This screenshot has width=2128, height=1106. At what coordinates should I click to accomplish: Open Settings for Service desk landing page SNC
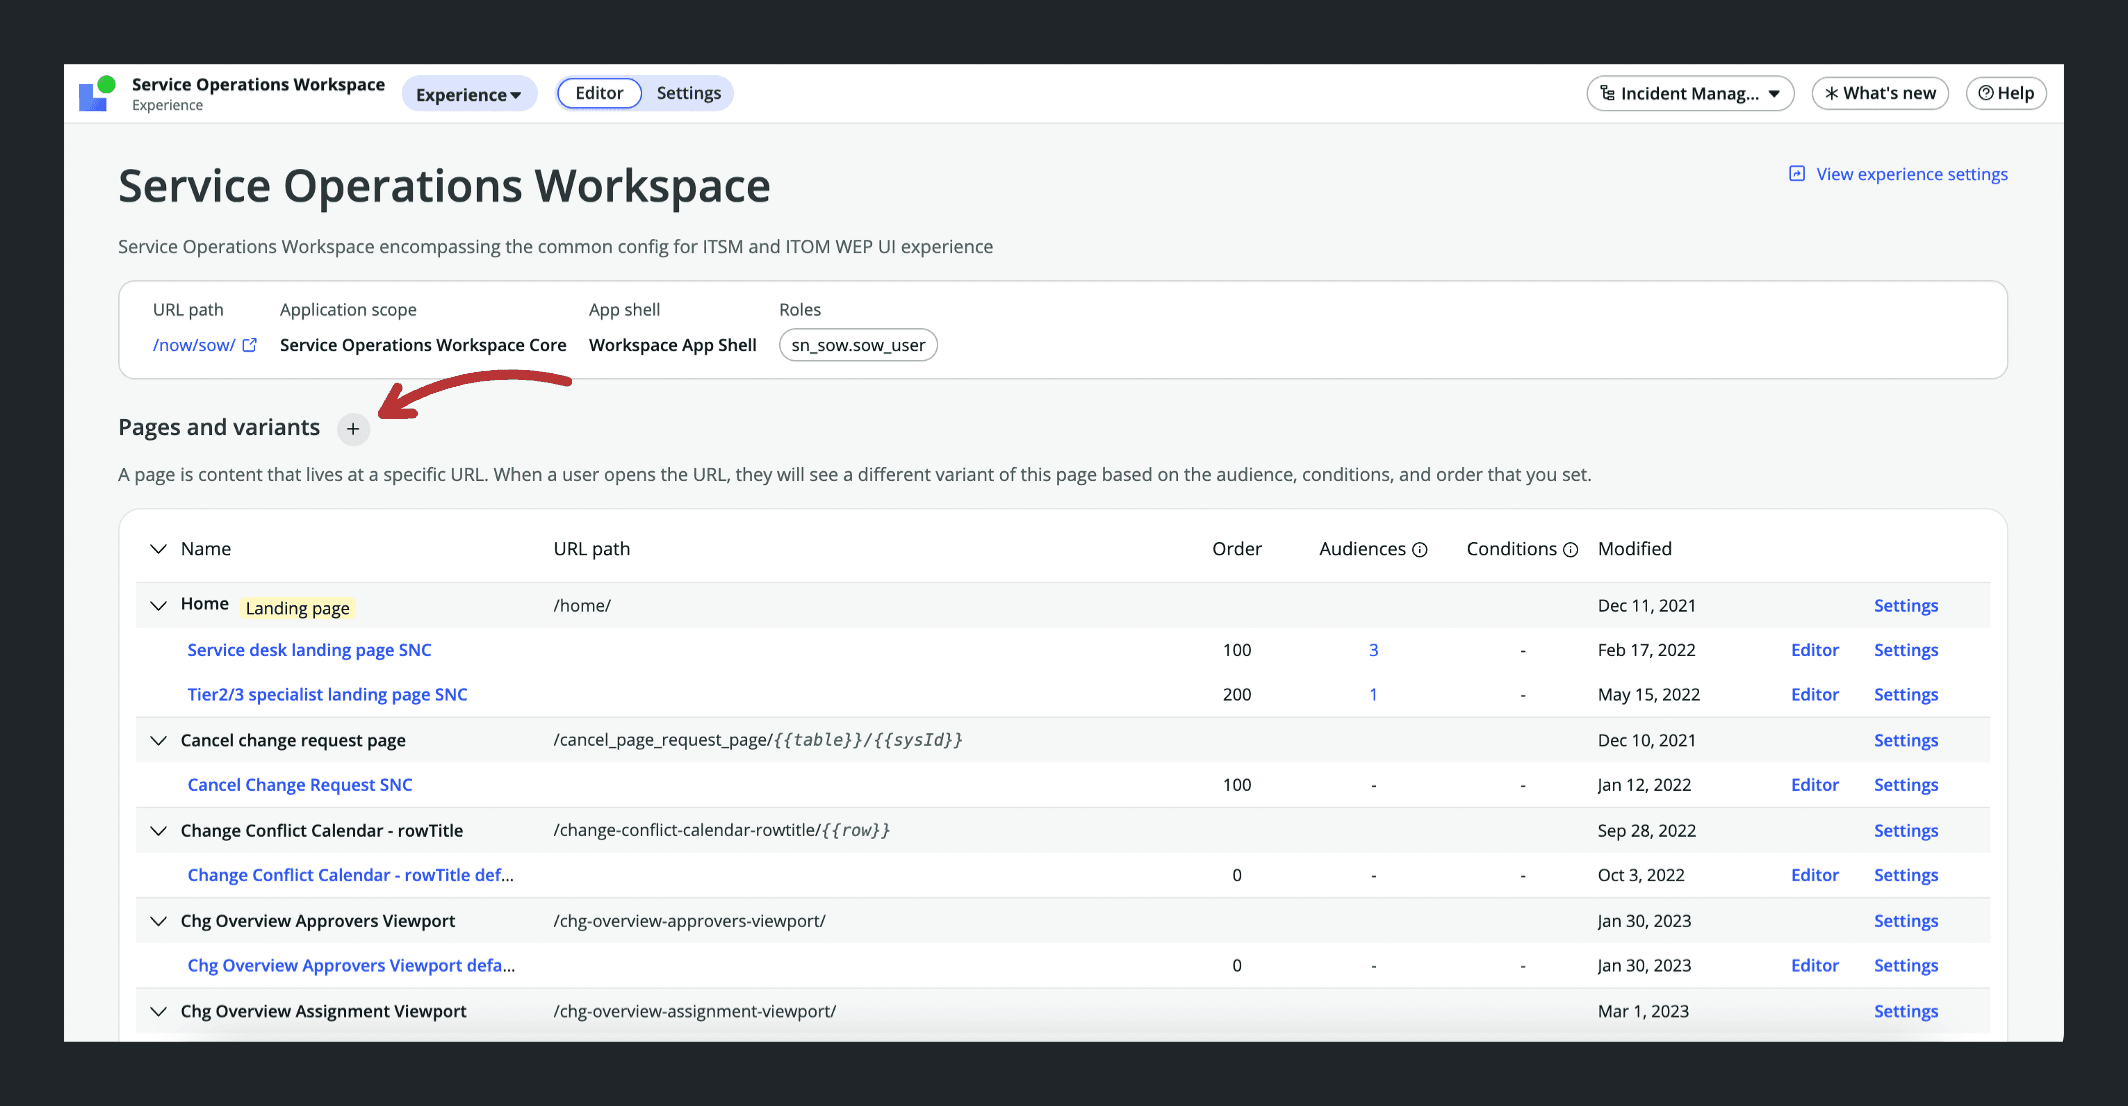[x=1906, y=650]
